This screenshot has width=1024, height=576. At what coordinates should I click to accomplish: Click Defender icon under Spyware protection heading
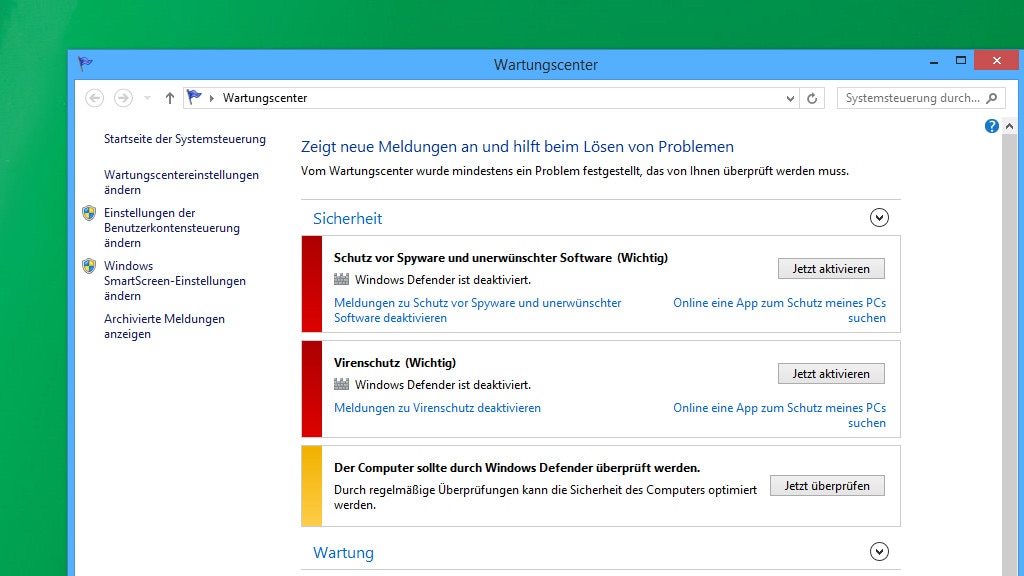pos(342,280)
